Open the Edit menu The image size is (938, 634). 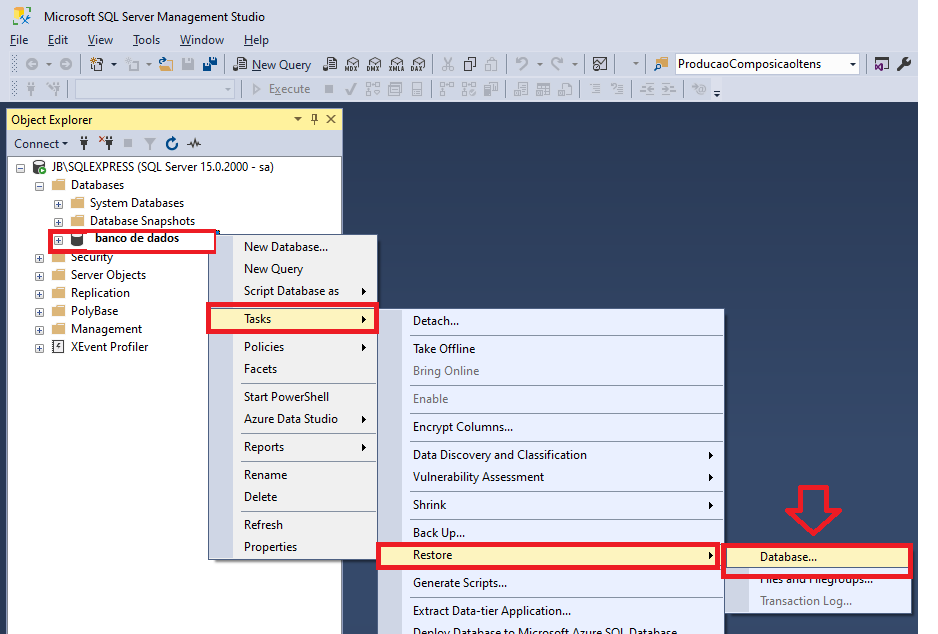58,40
